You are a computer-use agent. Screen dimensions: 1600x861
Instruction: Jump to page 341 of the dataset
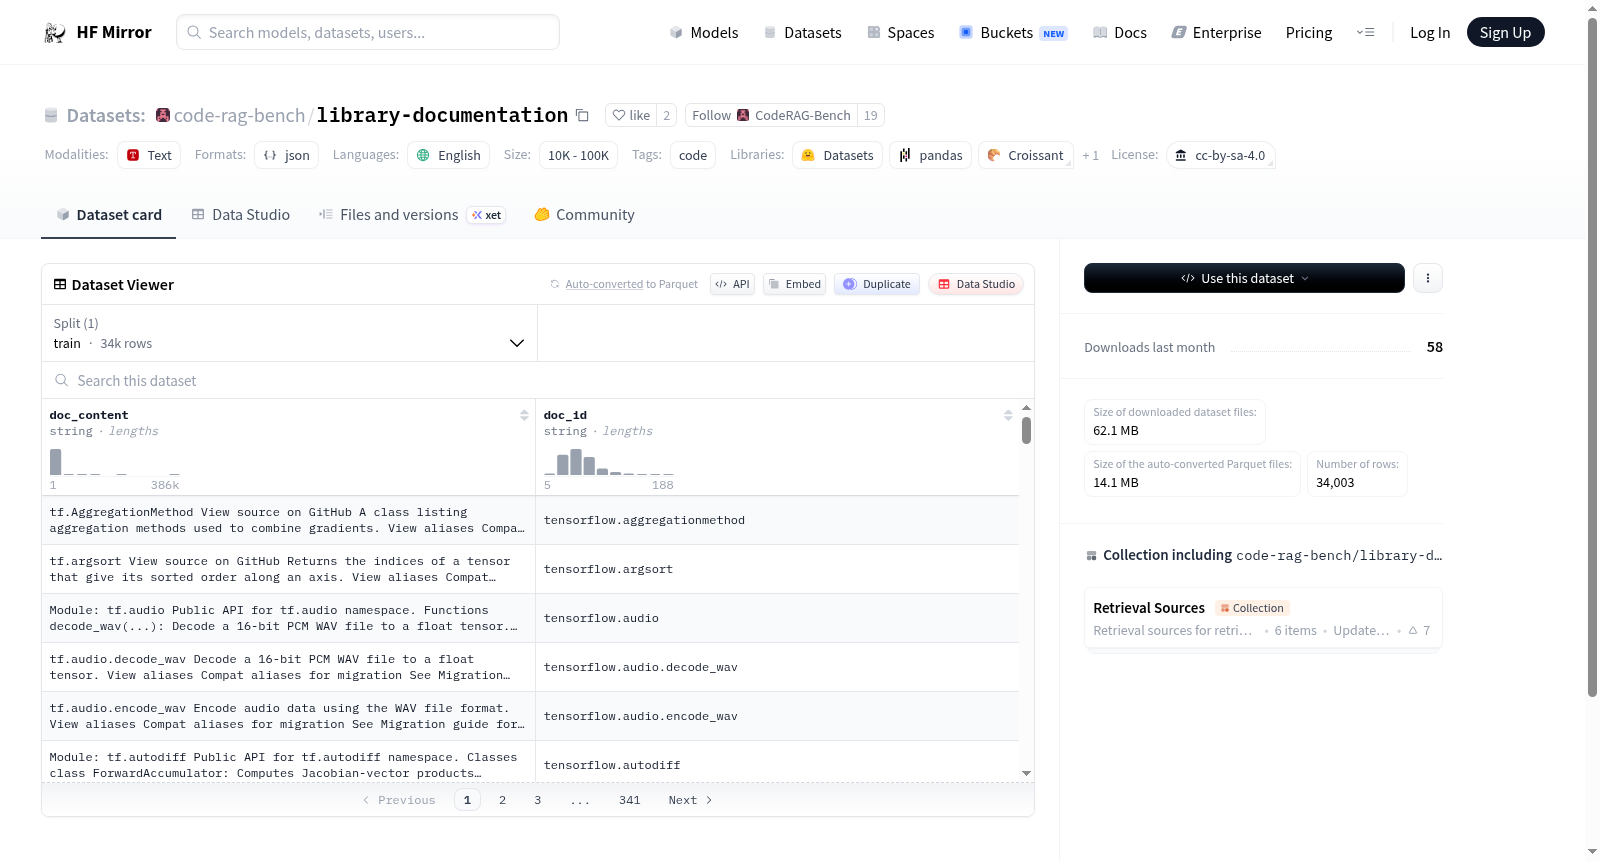tap(630, 800)
